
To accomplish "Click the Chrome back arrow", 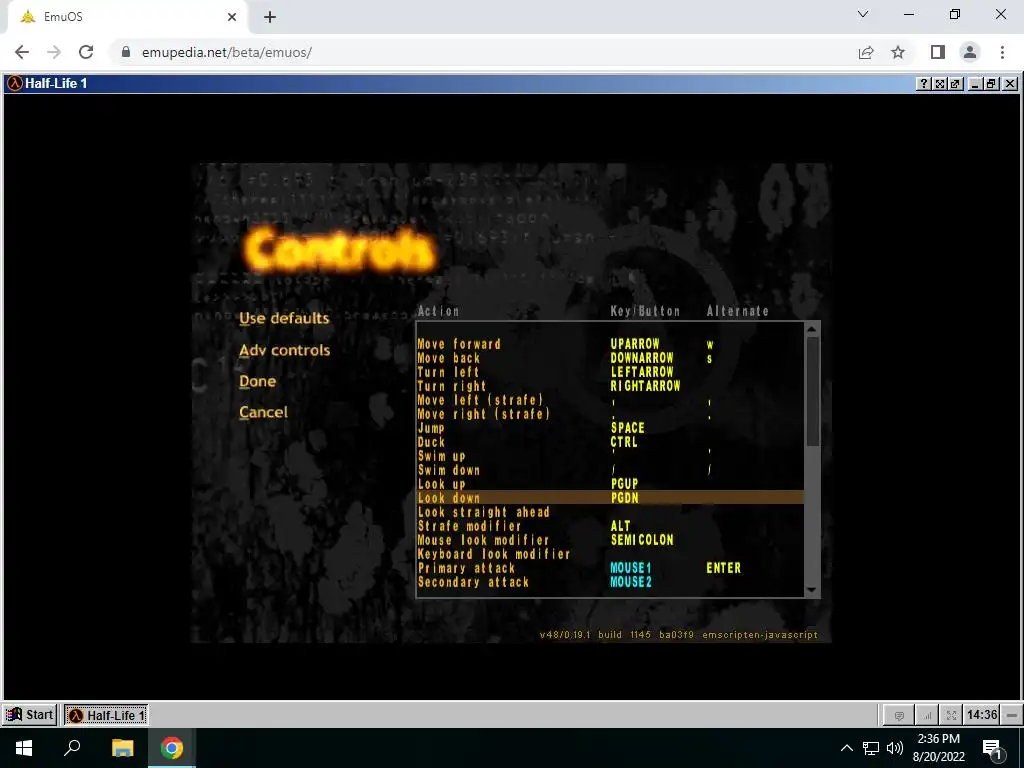I will pyautogui.click(x=22, y=52).
